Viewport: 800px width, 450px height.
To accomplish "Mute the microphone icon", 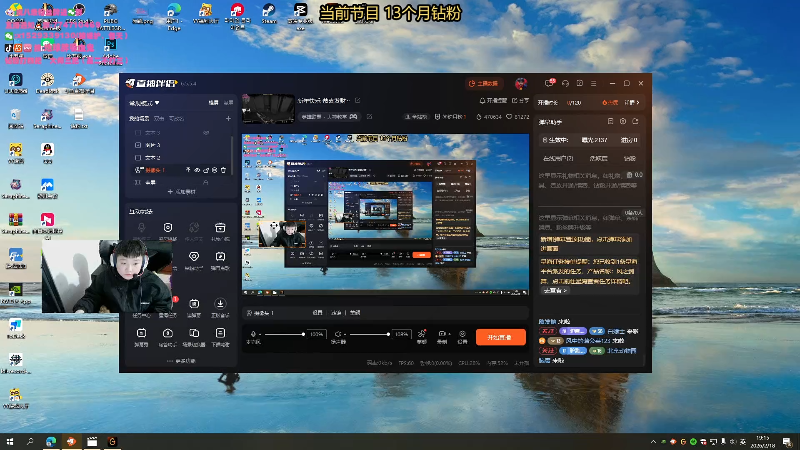I will [x=253, y=334].
